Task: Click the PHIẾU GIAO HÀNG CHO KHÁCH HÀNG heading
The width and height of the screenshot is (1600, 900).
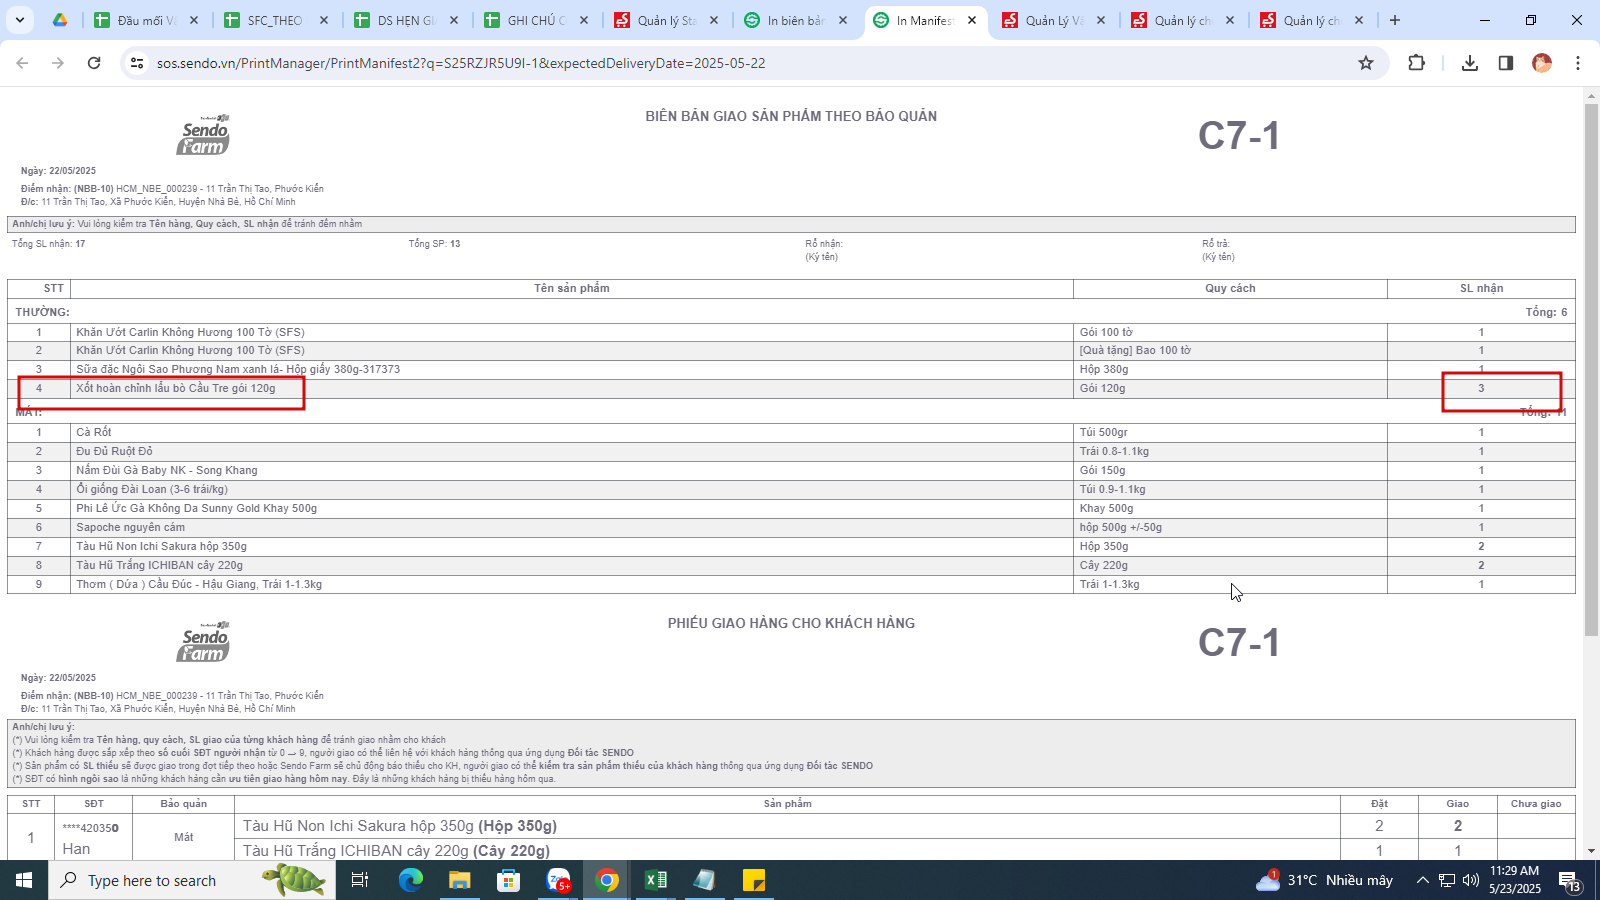Action: click(791, 623)
